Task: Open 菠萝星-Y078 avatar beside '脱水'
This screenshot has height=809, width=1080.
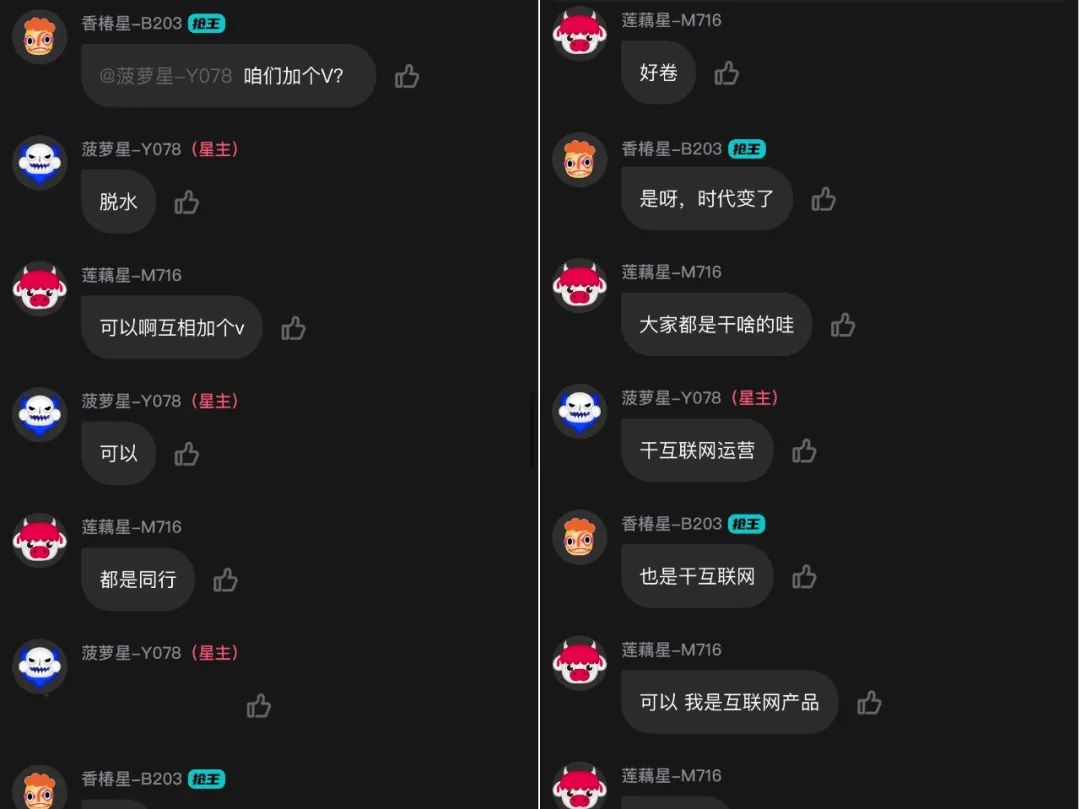Action: click(39, 162)
